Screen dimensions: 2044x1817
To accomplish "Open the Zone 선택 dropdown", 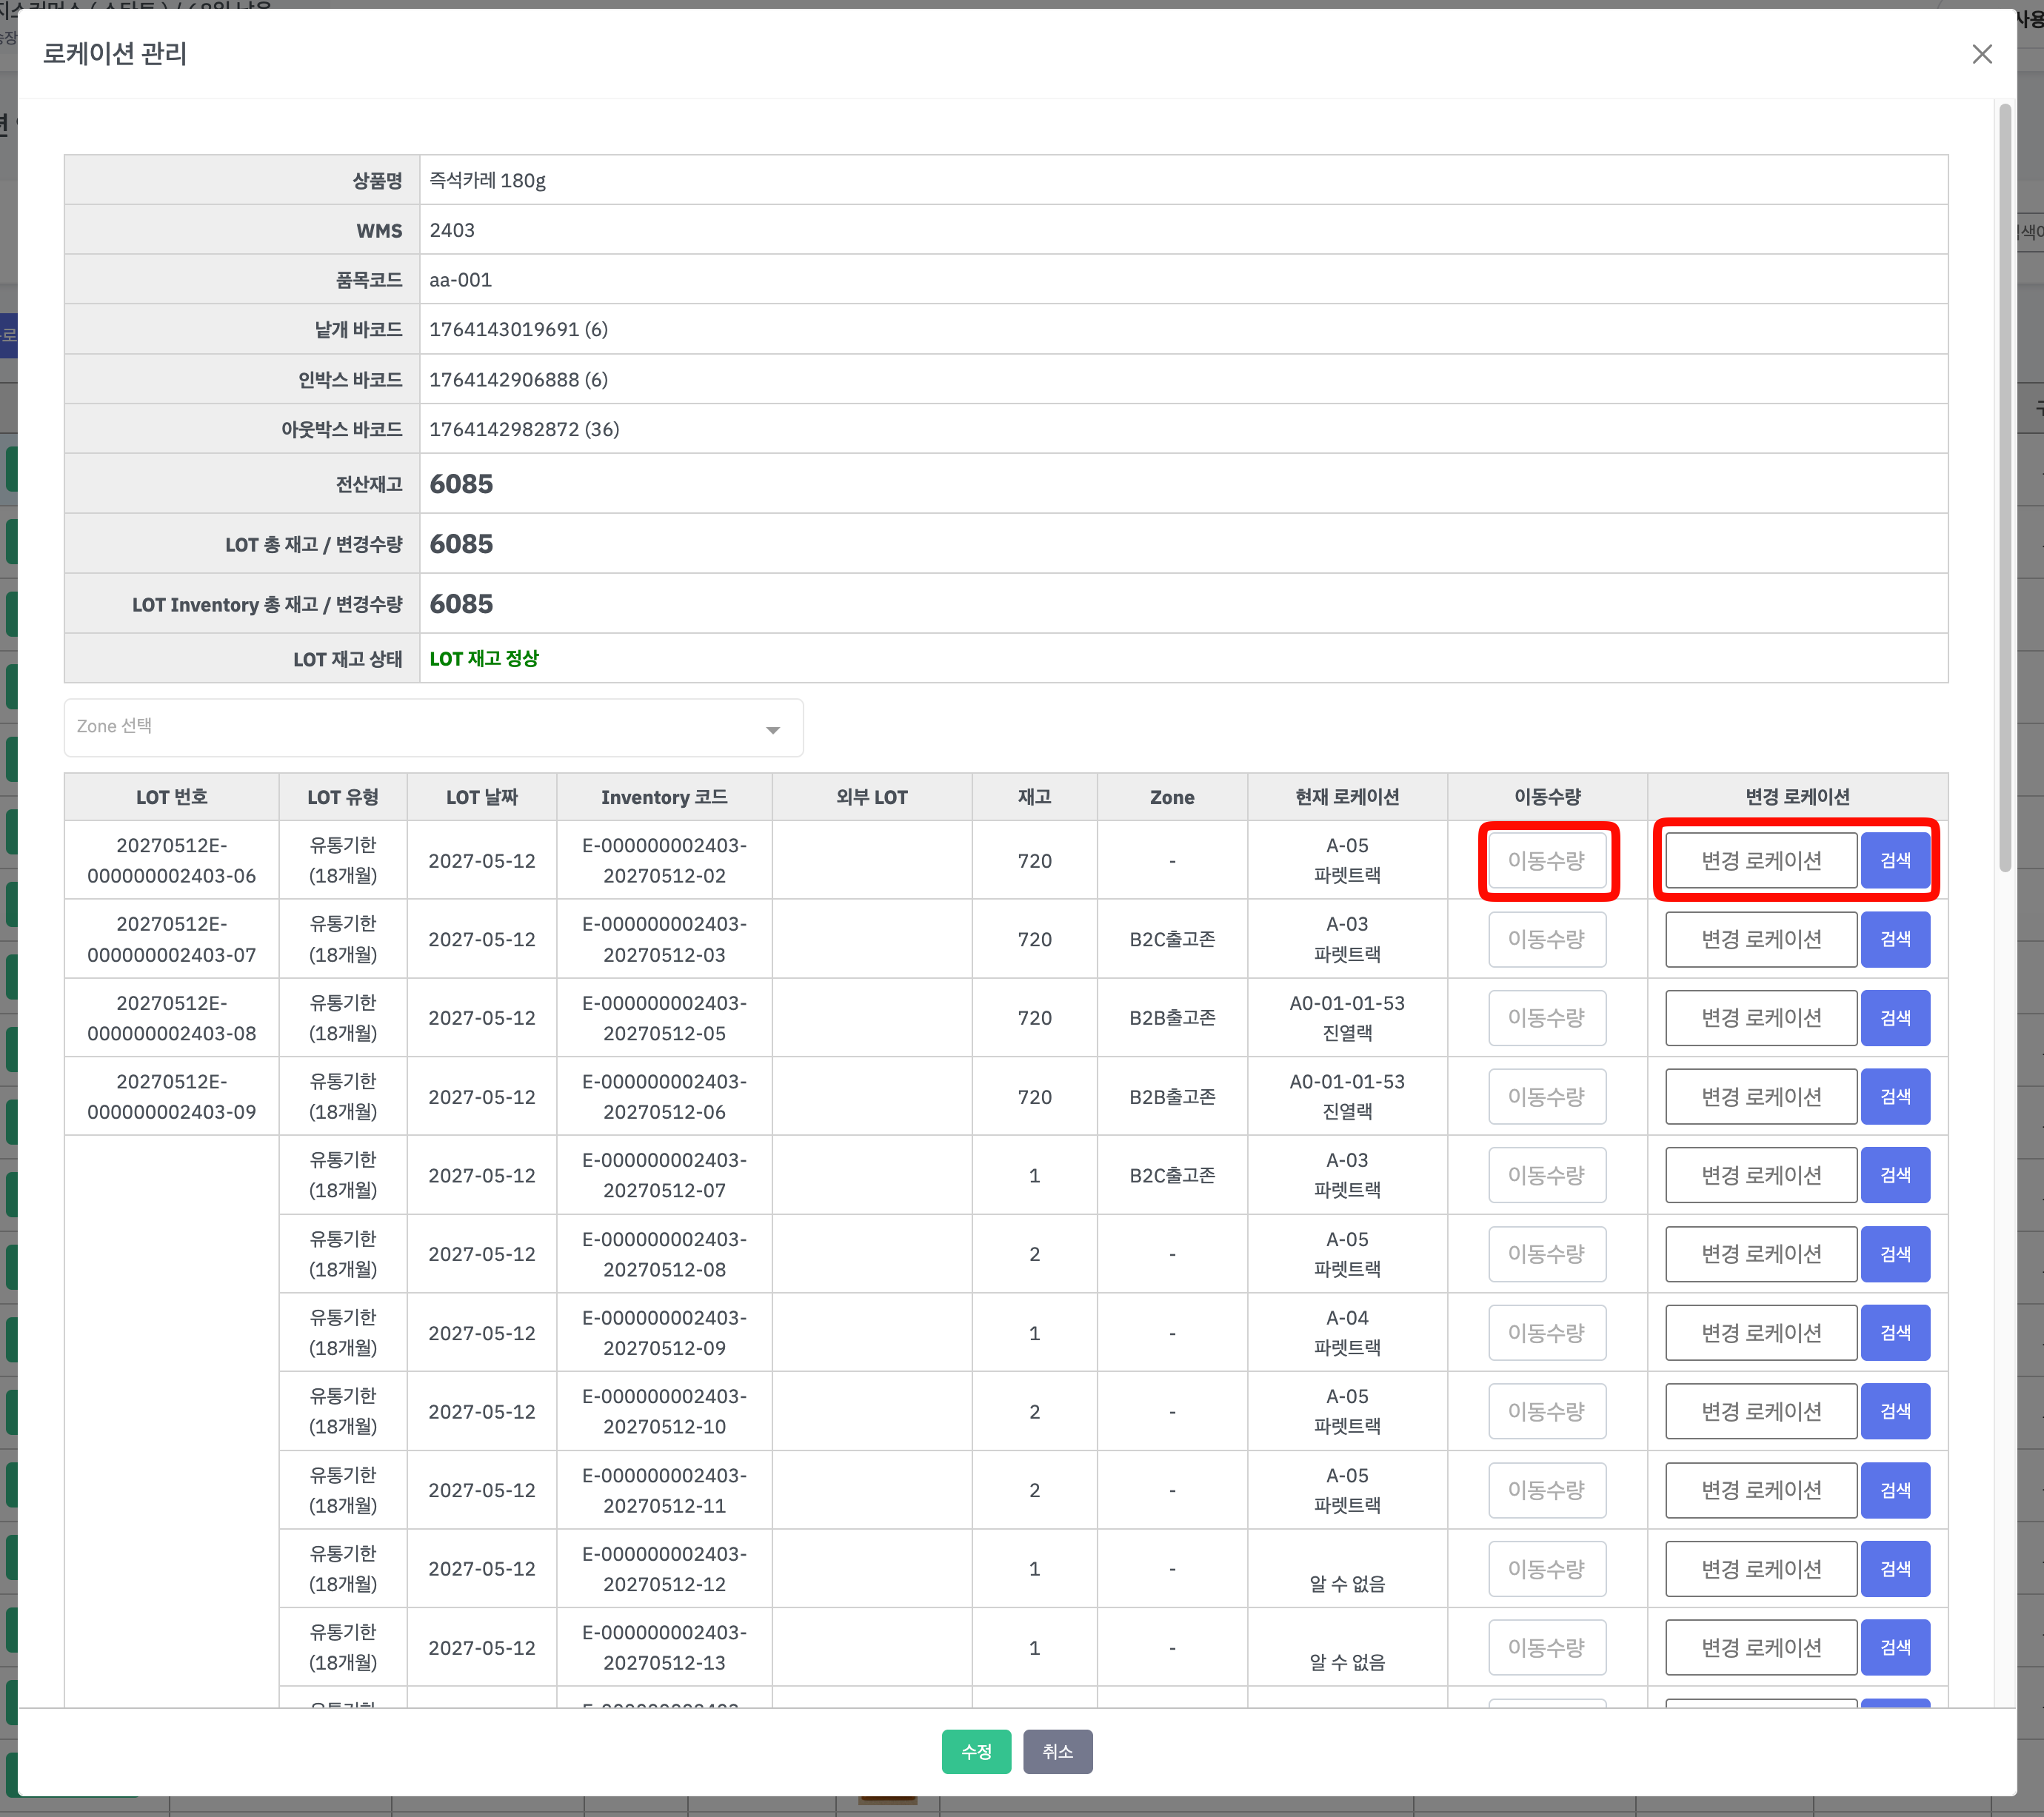I will coord(433,727).
